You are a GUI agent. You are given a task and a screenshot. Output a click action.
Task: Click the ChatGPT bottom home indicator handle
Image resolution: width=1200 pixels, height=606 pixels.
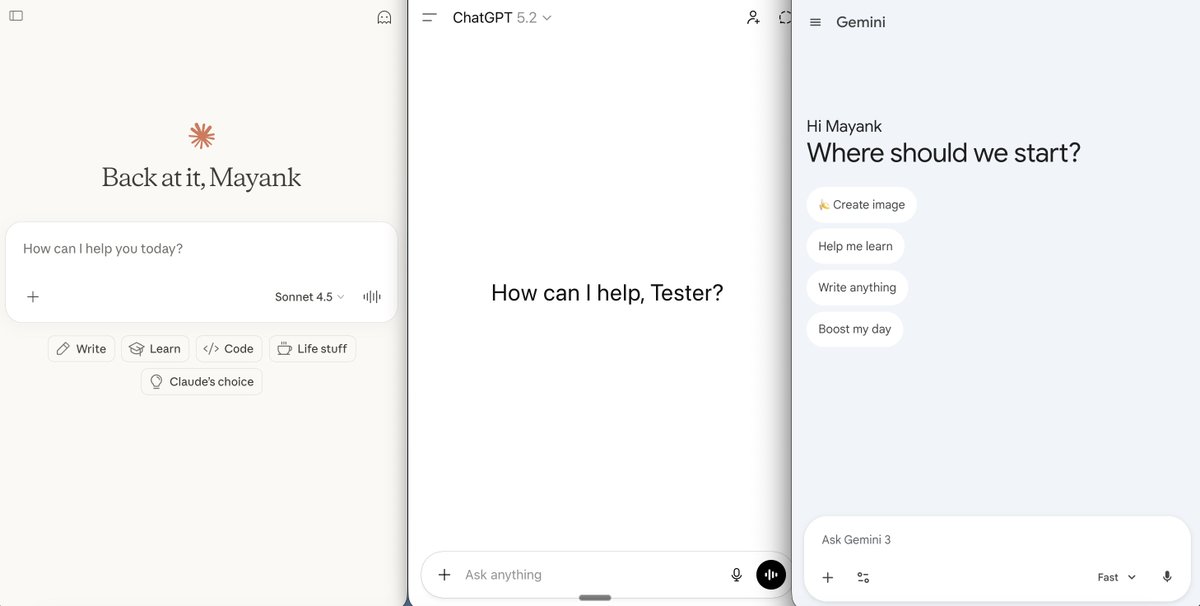(595, 598)
